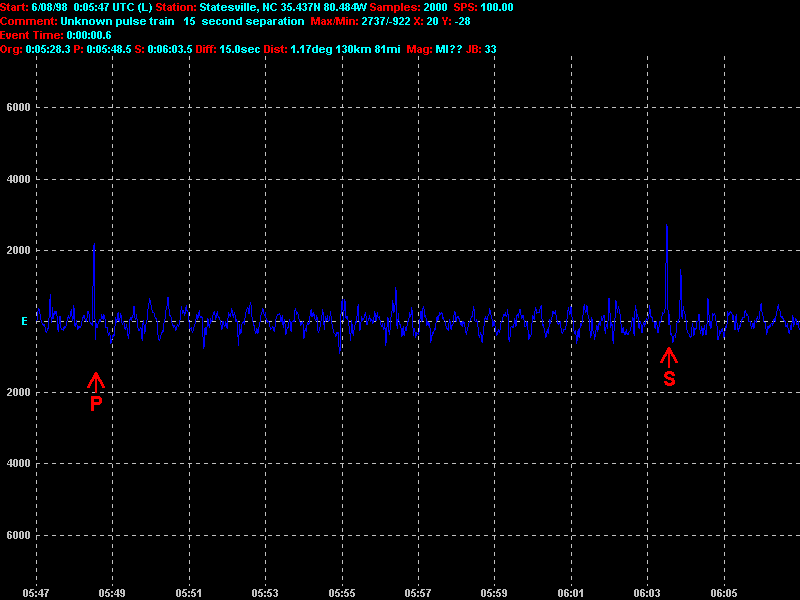Select the 05:51 tick on the time axis

[188, 592]
